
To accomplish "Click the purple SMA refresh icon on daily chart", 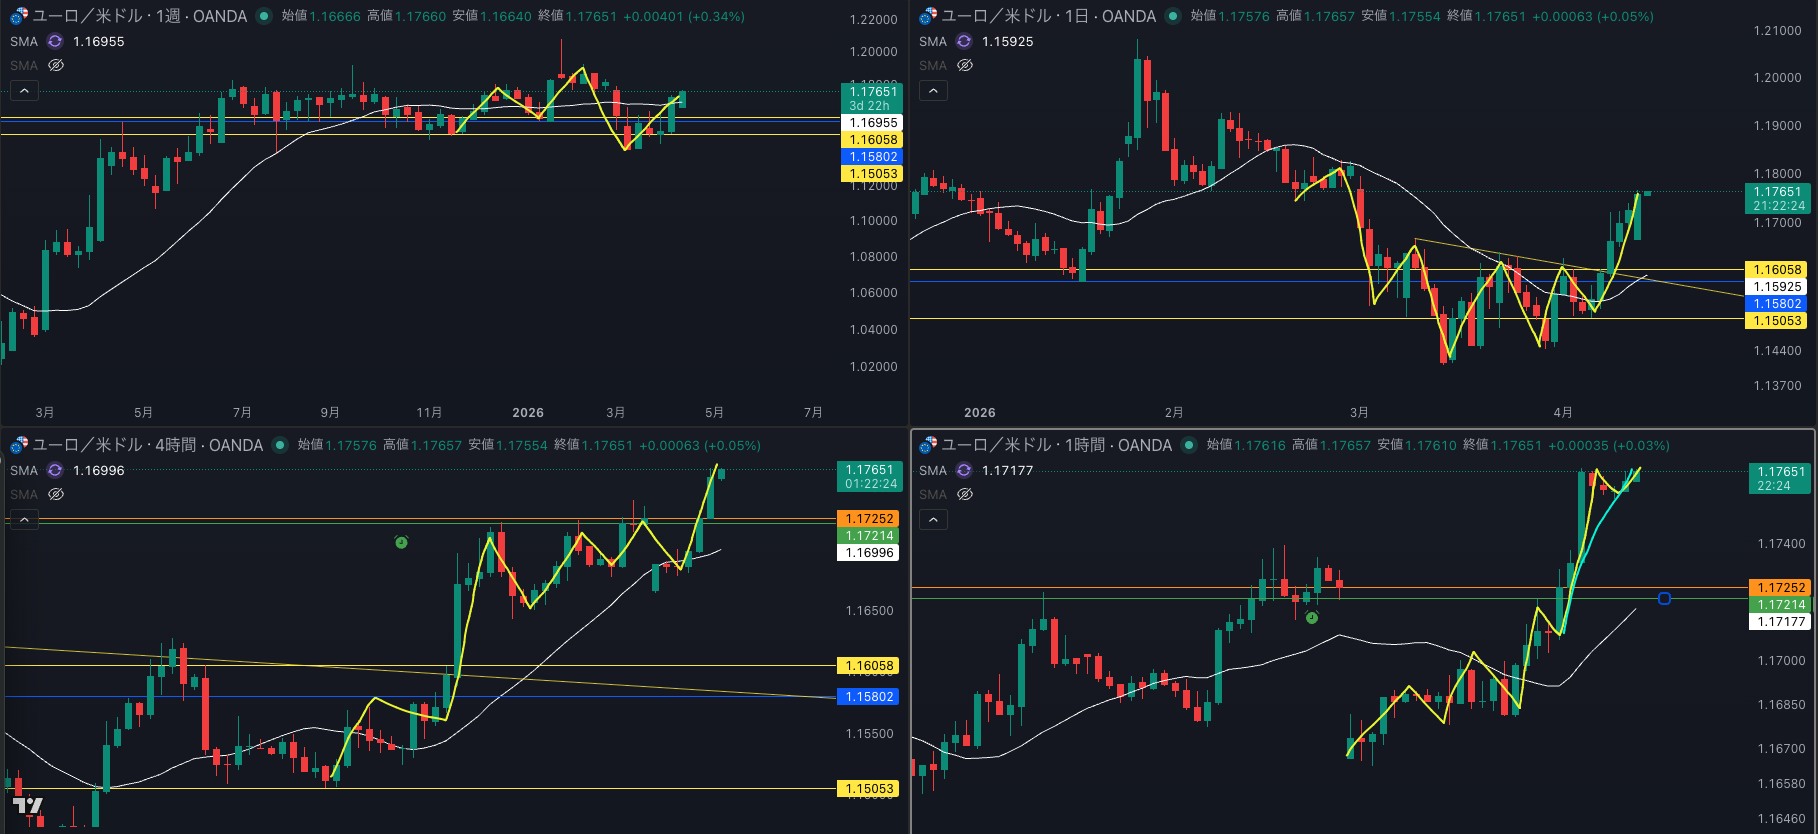I will coord(964,41).
